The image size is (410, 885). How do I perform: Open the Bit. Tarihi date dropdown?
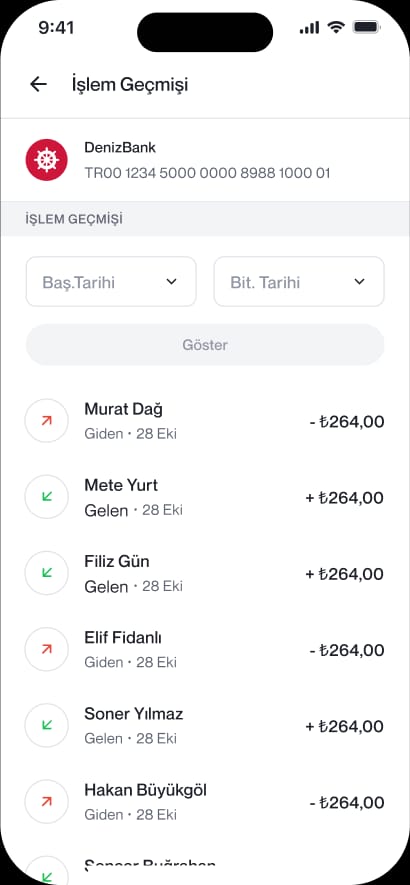(299, 282)
